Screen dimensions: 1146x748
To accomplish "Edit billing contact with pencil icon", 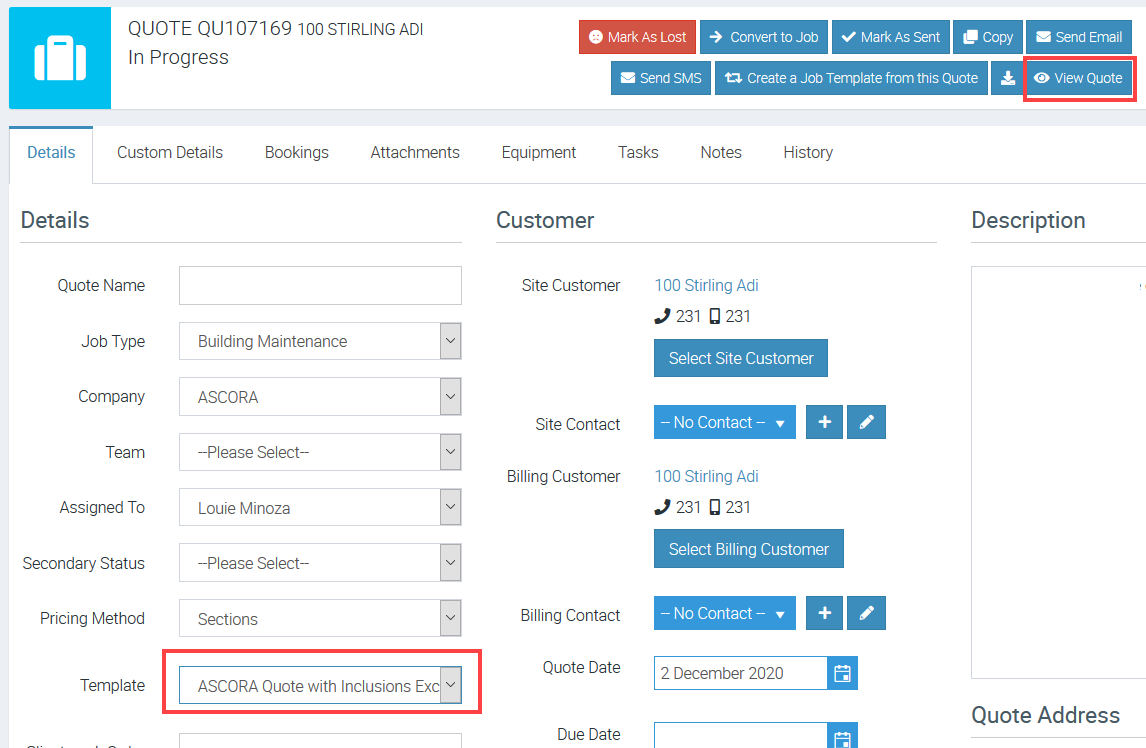I will (866, 613).
